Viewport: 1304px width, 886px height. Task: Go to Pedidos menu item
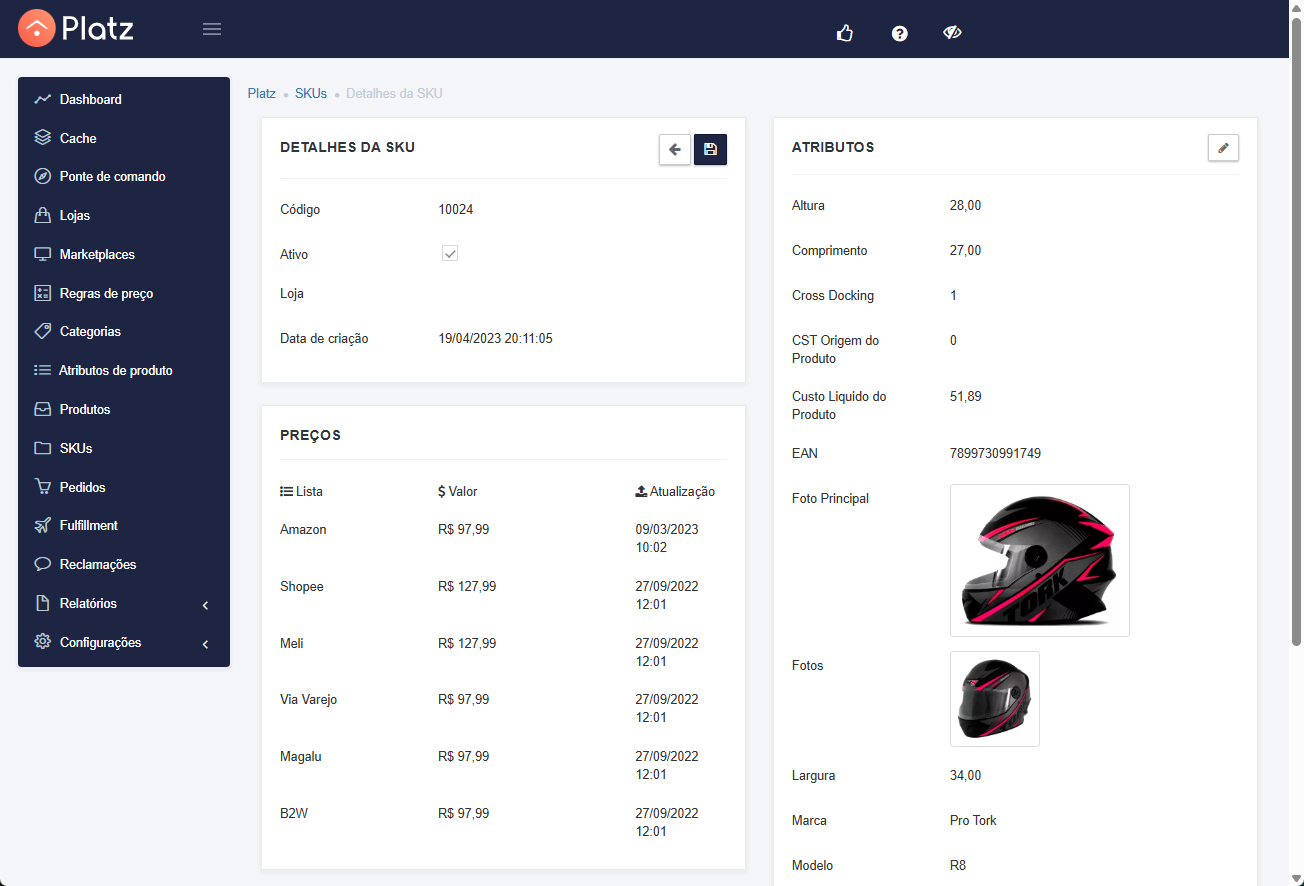124,487
